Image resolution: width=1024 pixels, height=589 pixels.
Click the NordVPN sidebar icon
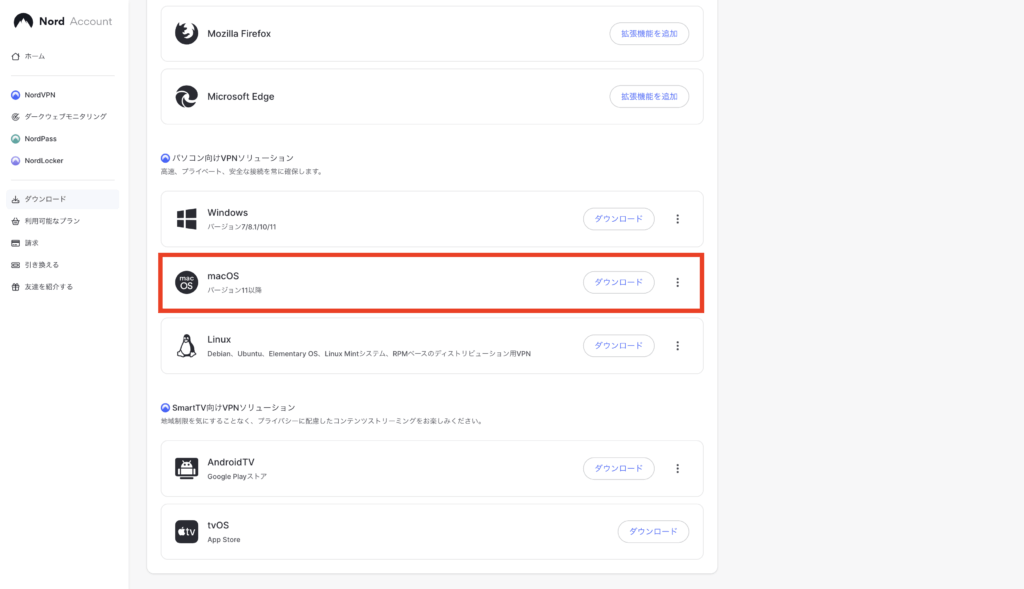[x=16, y=95]
